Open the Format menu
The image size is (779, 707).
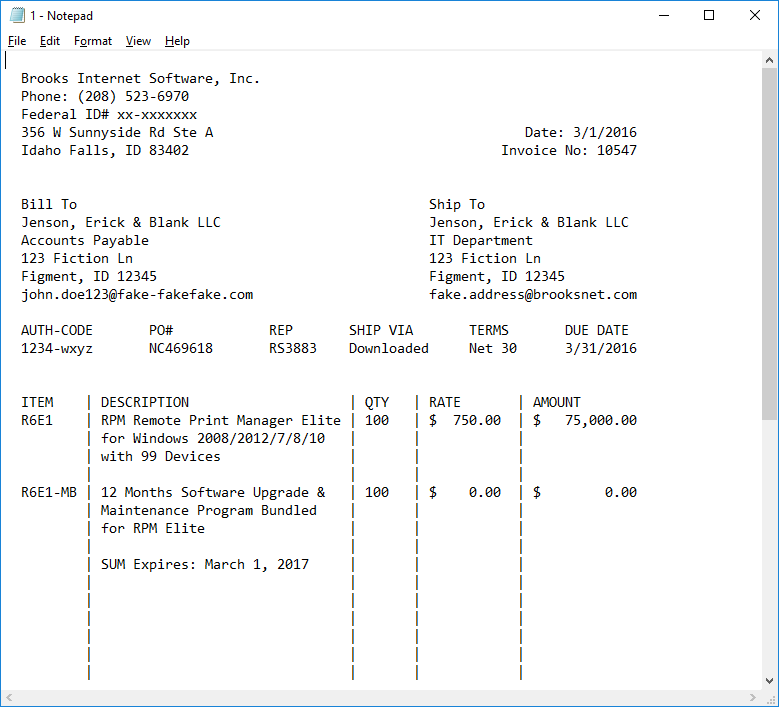point(93,41)
